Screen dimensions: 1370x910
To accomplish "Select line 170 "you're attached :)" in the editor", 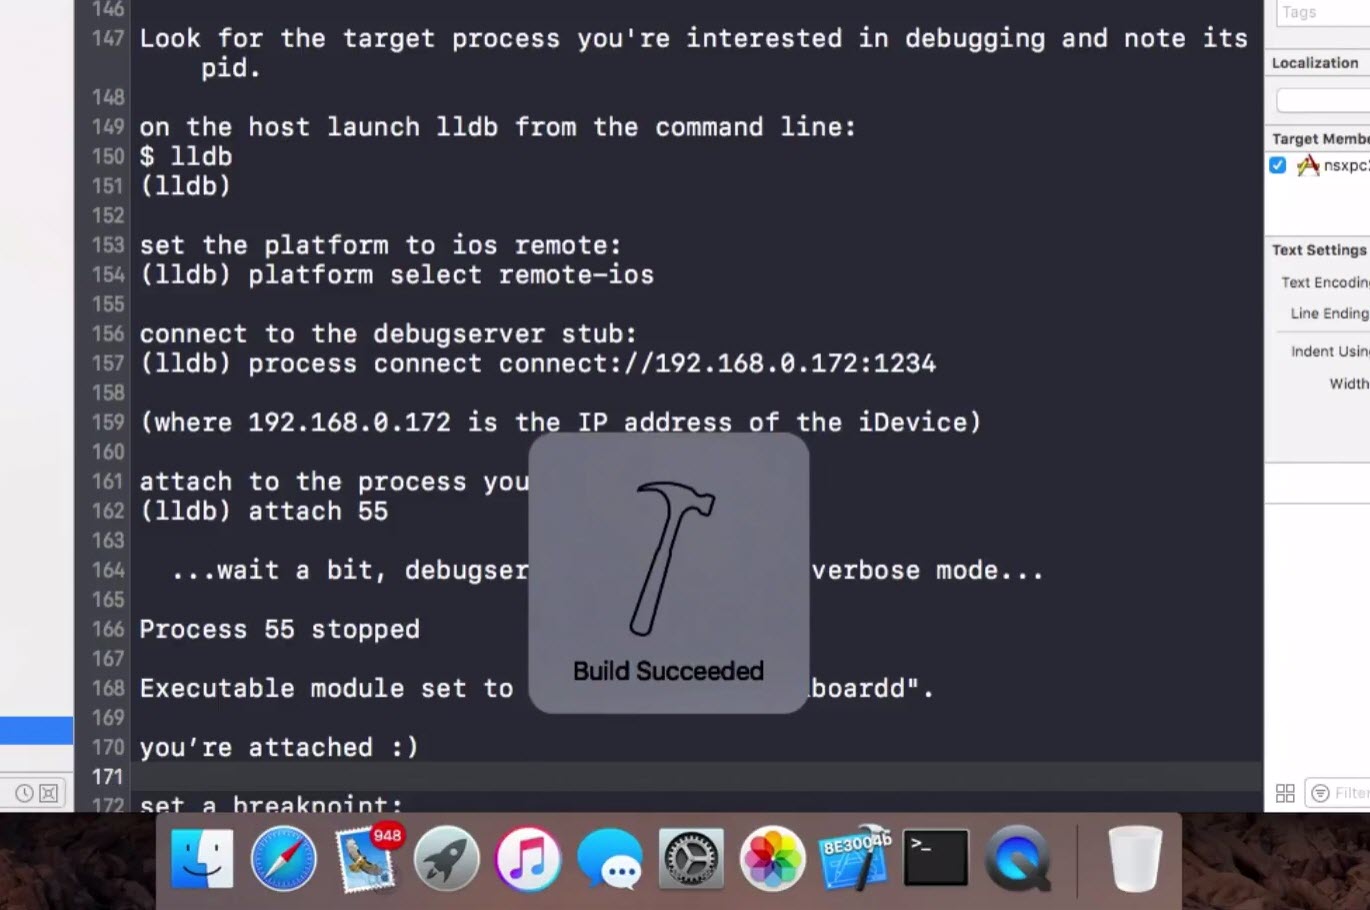I will click(278, 746).
